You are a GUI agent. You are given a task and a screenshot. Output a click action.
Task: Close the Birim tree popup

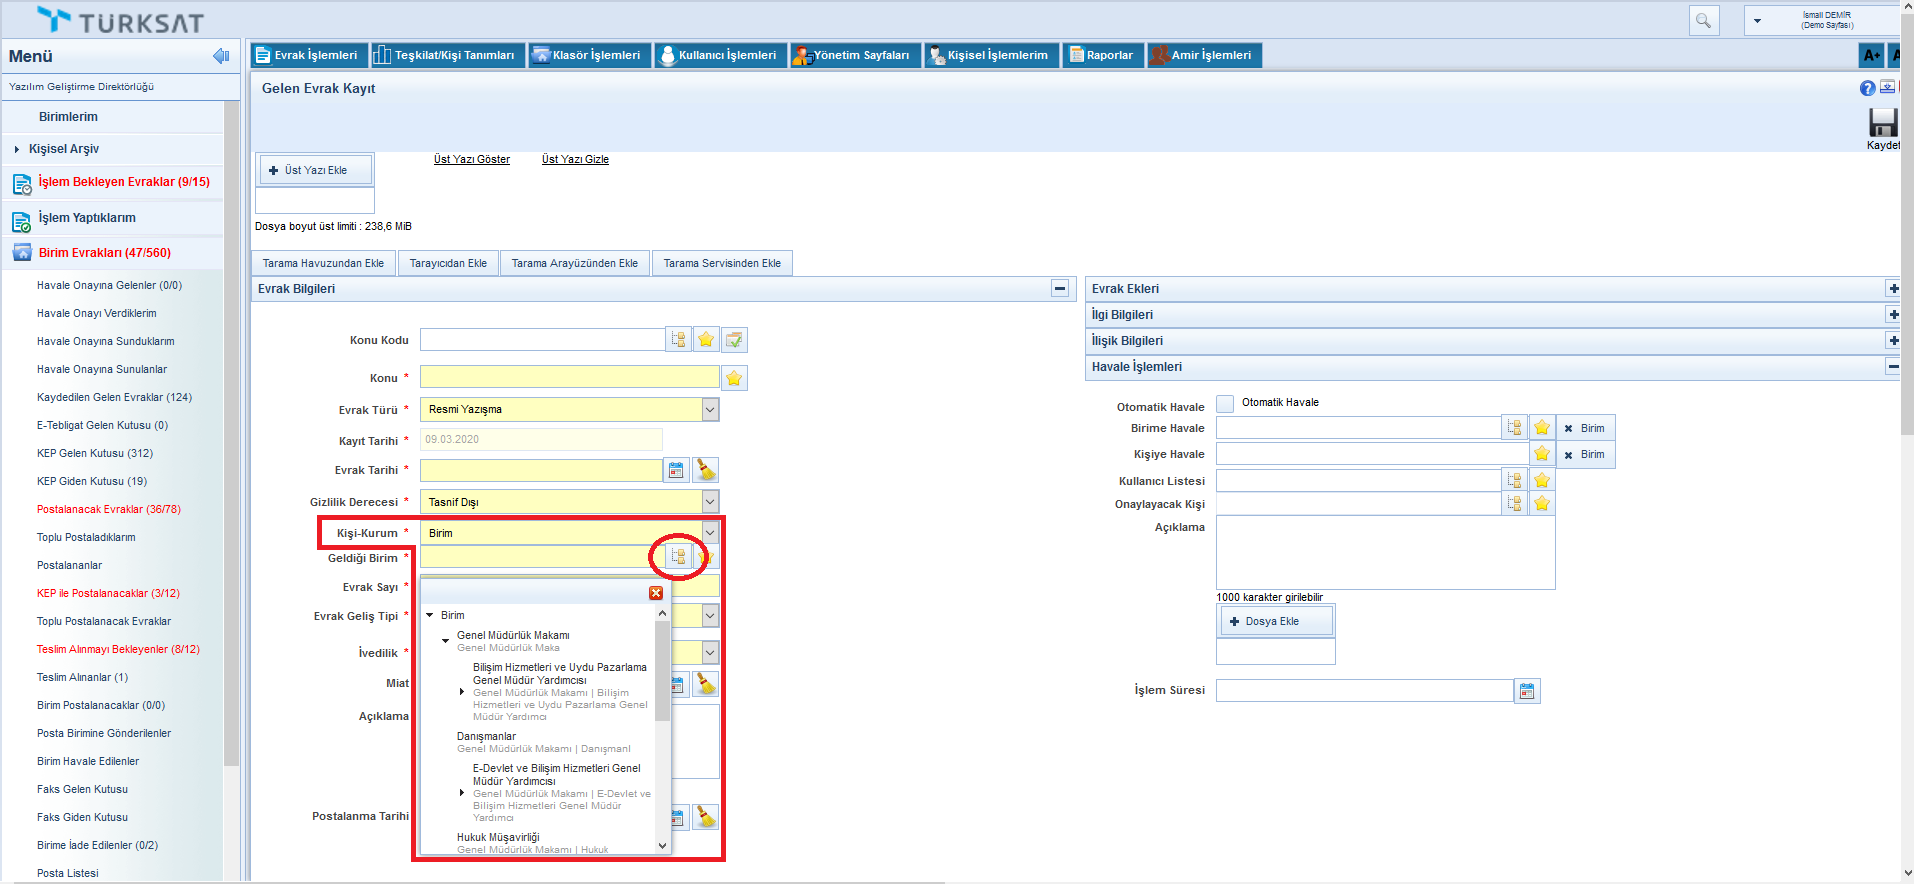[x=656, y=593]
